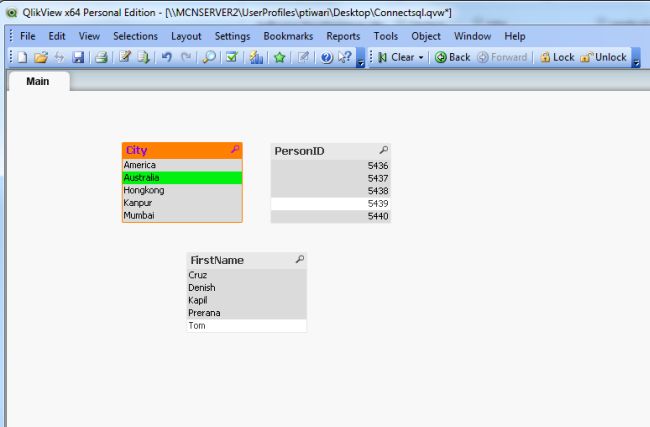Click the Refresh document icon
The width and height of the screenshot is (650, 427).
[59, 57]
